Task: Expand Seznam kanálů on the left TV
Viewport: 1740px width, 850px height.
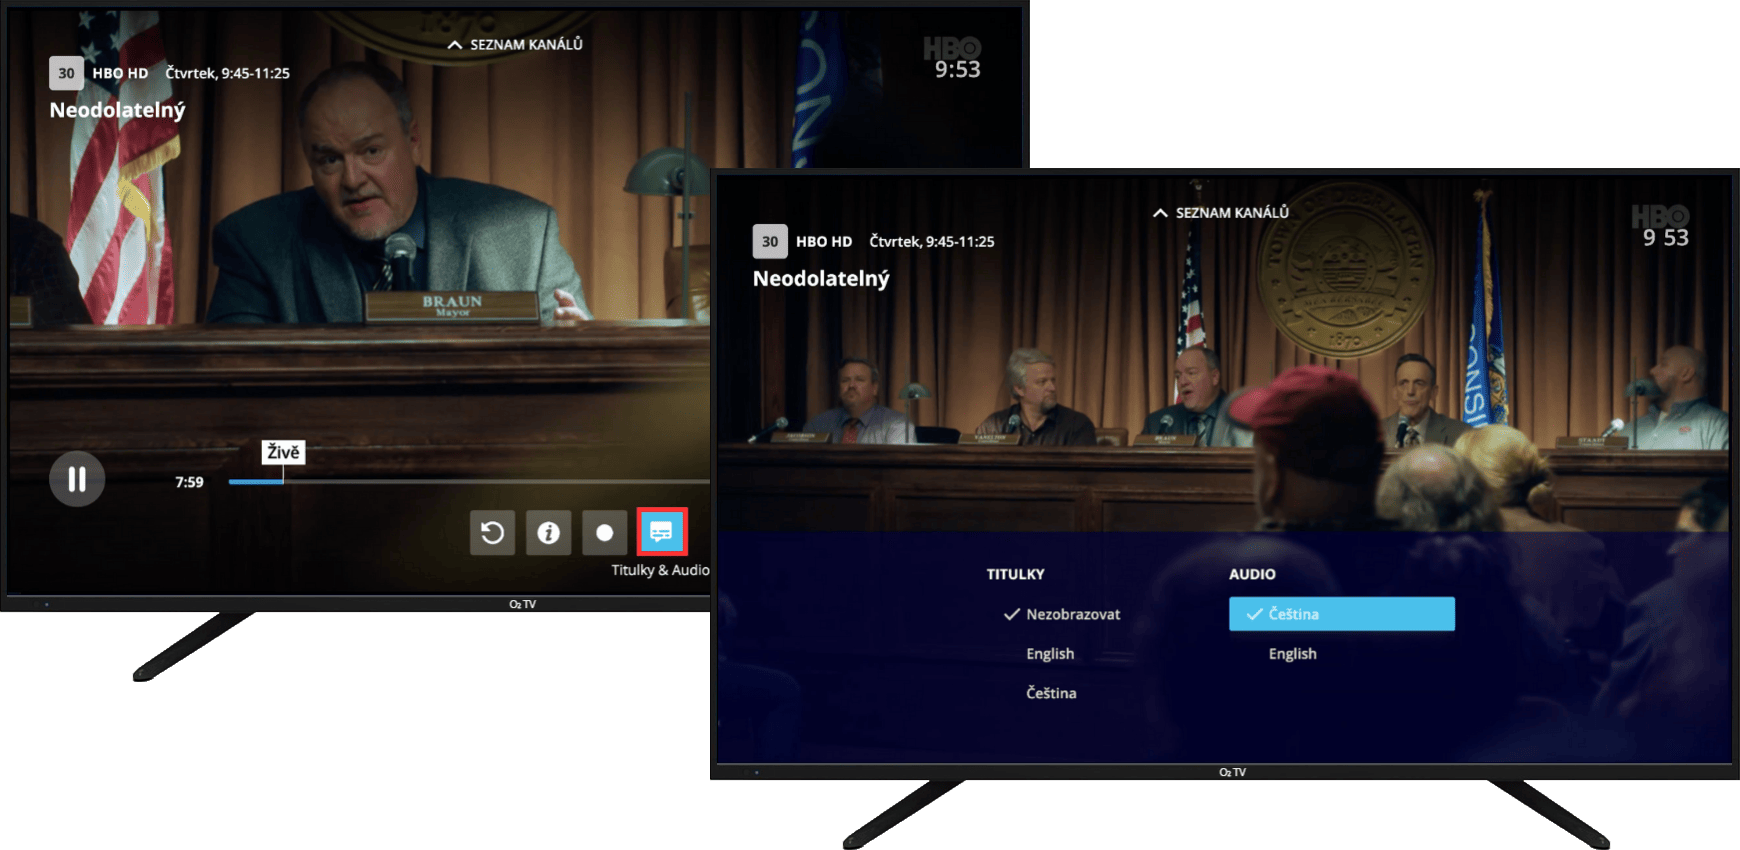Action: (515, 45)
